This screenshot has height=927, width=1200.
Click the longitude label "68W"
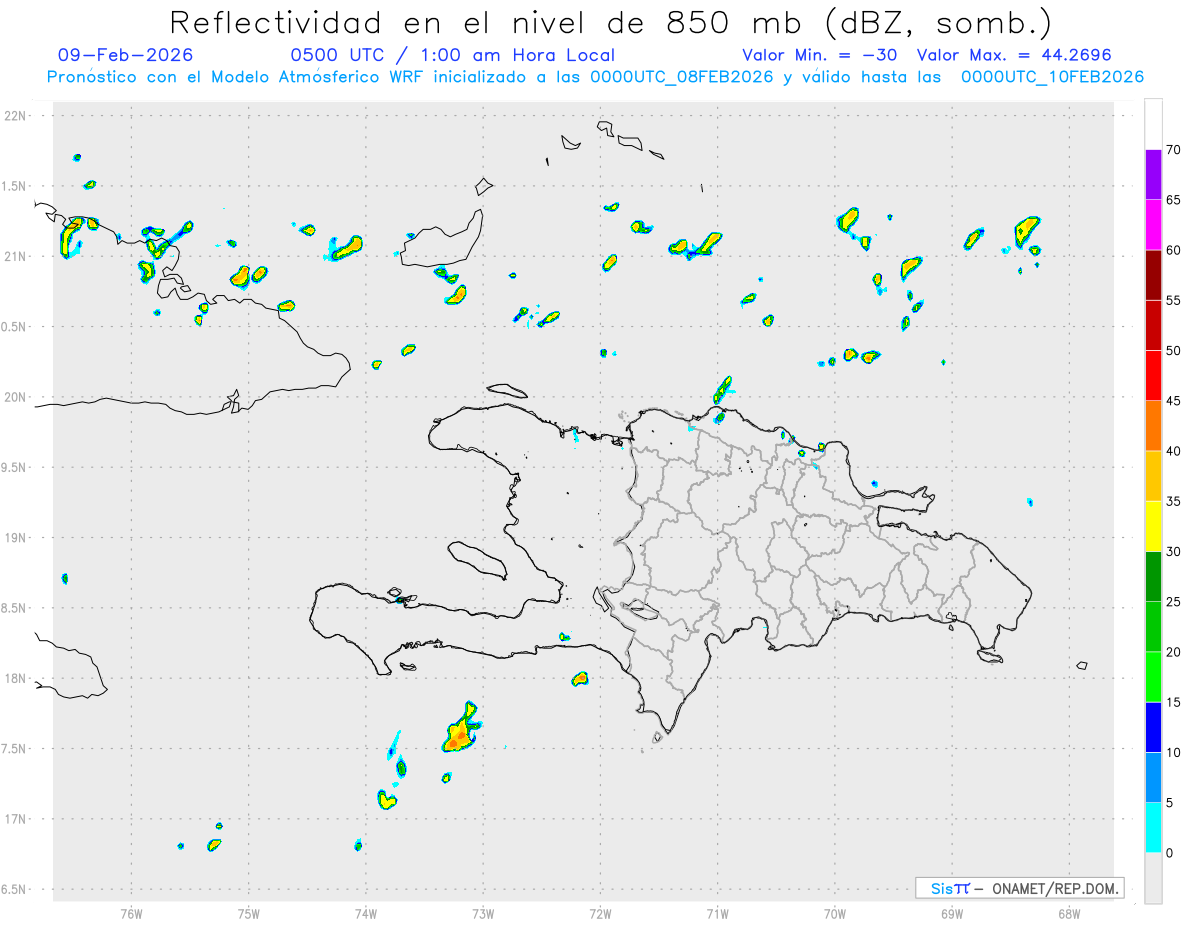point(1069,913)
